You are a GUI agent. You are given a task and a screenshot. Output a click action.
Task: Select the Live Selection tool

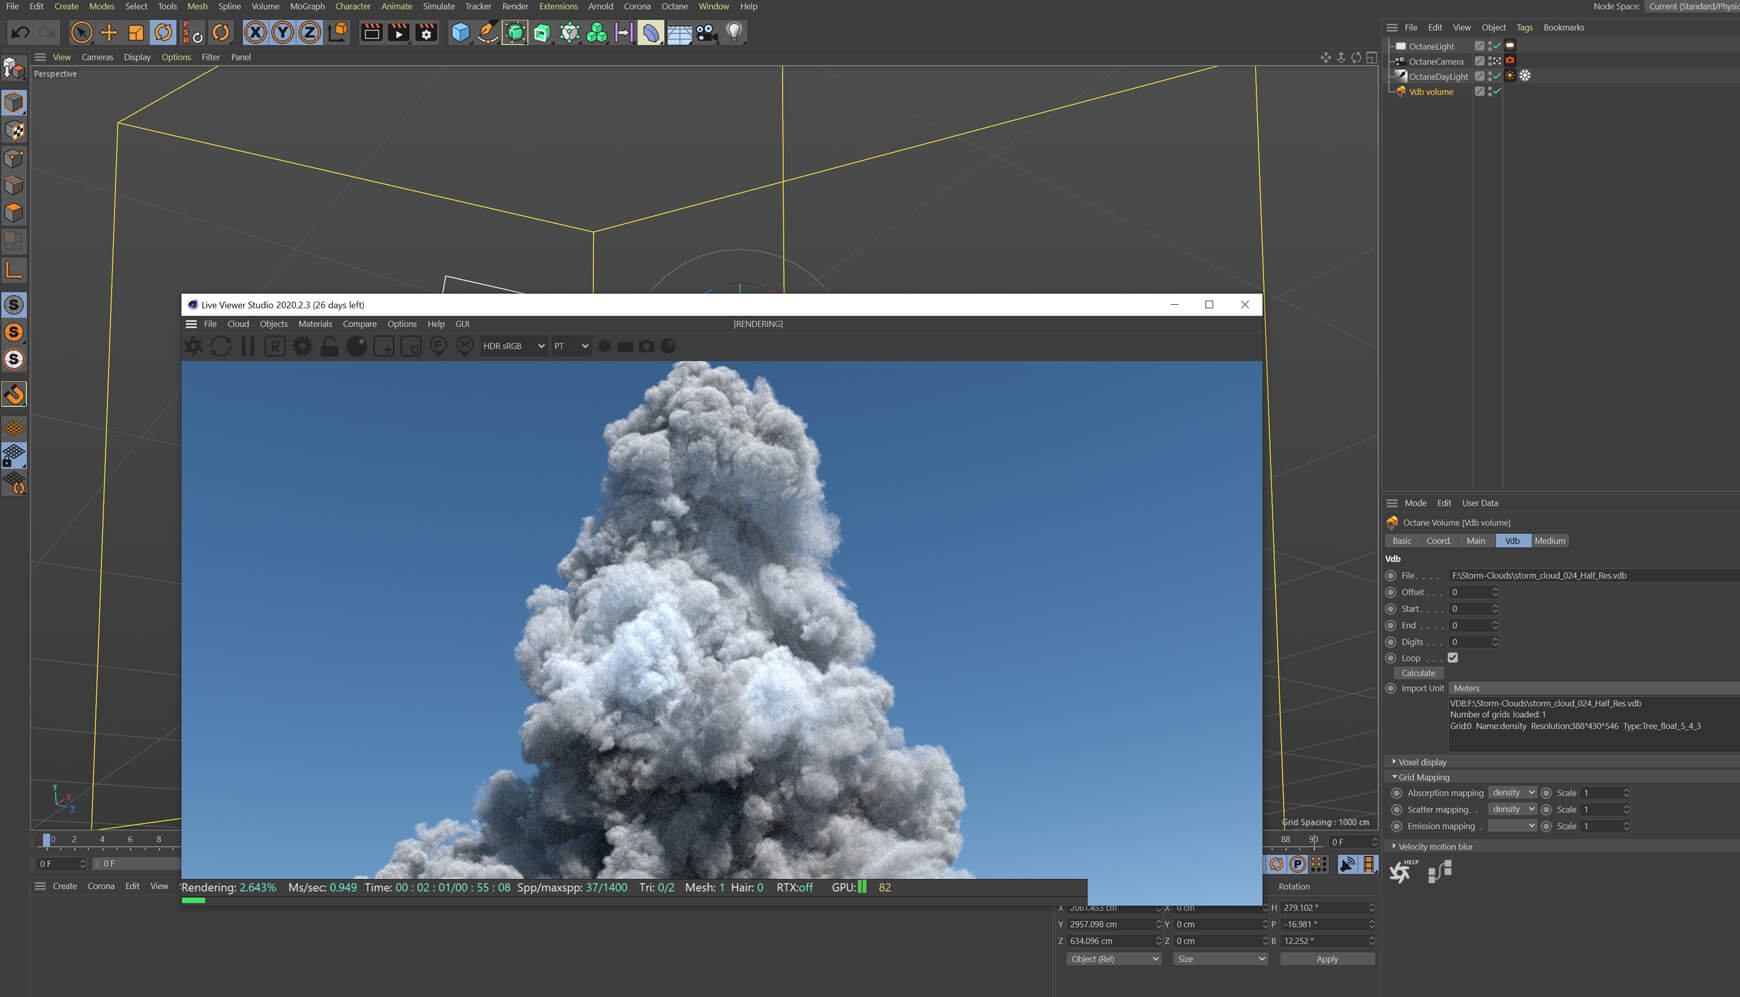[81, 33]
